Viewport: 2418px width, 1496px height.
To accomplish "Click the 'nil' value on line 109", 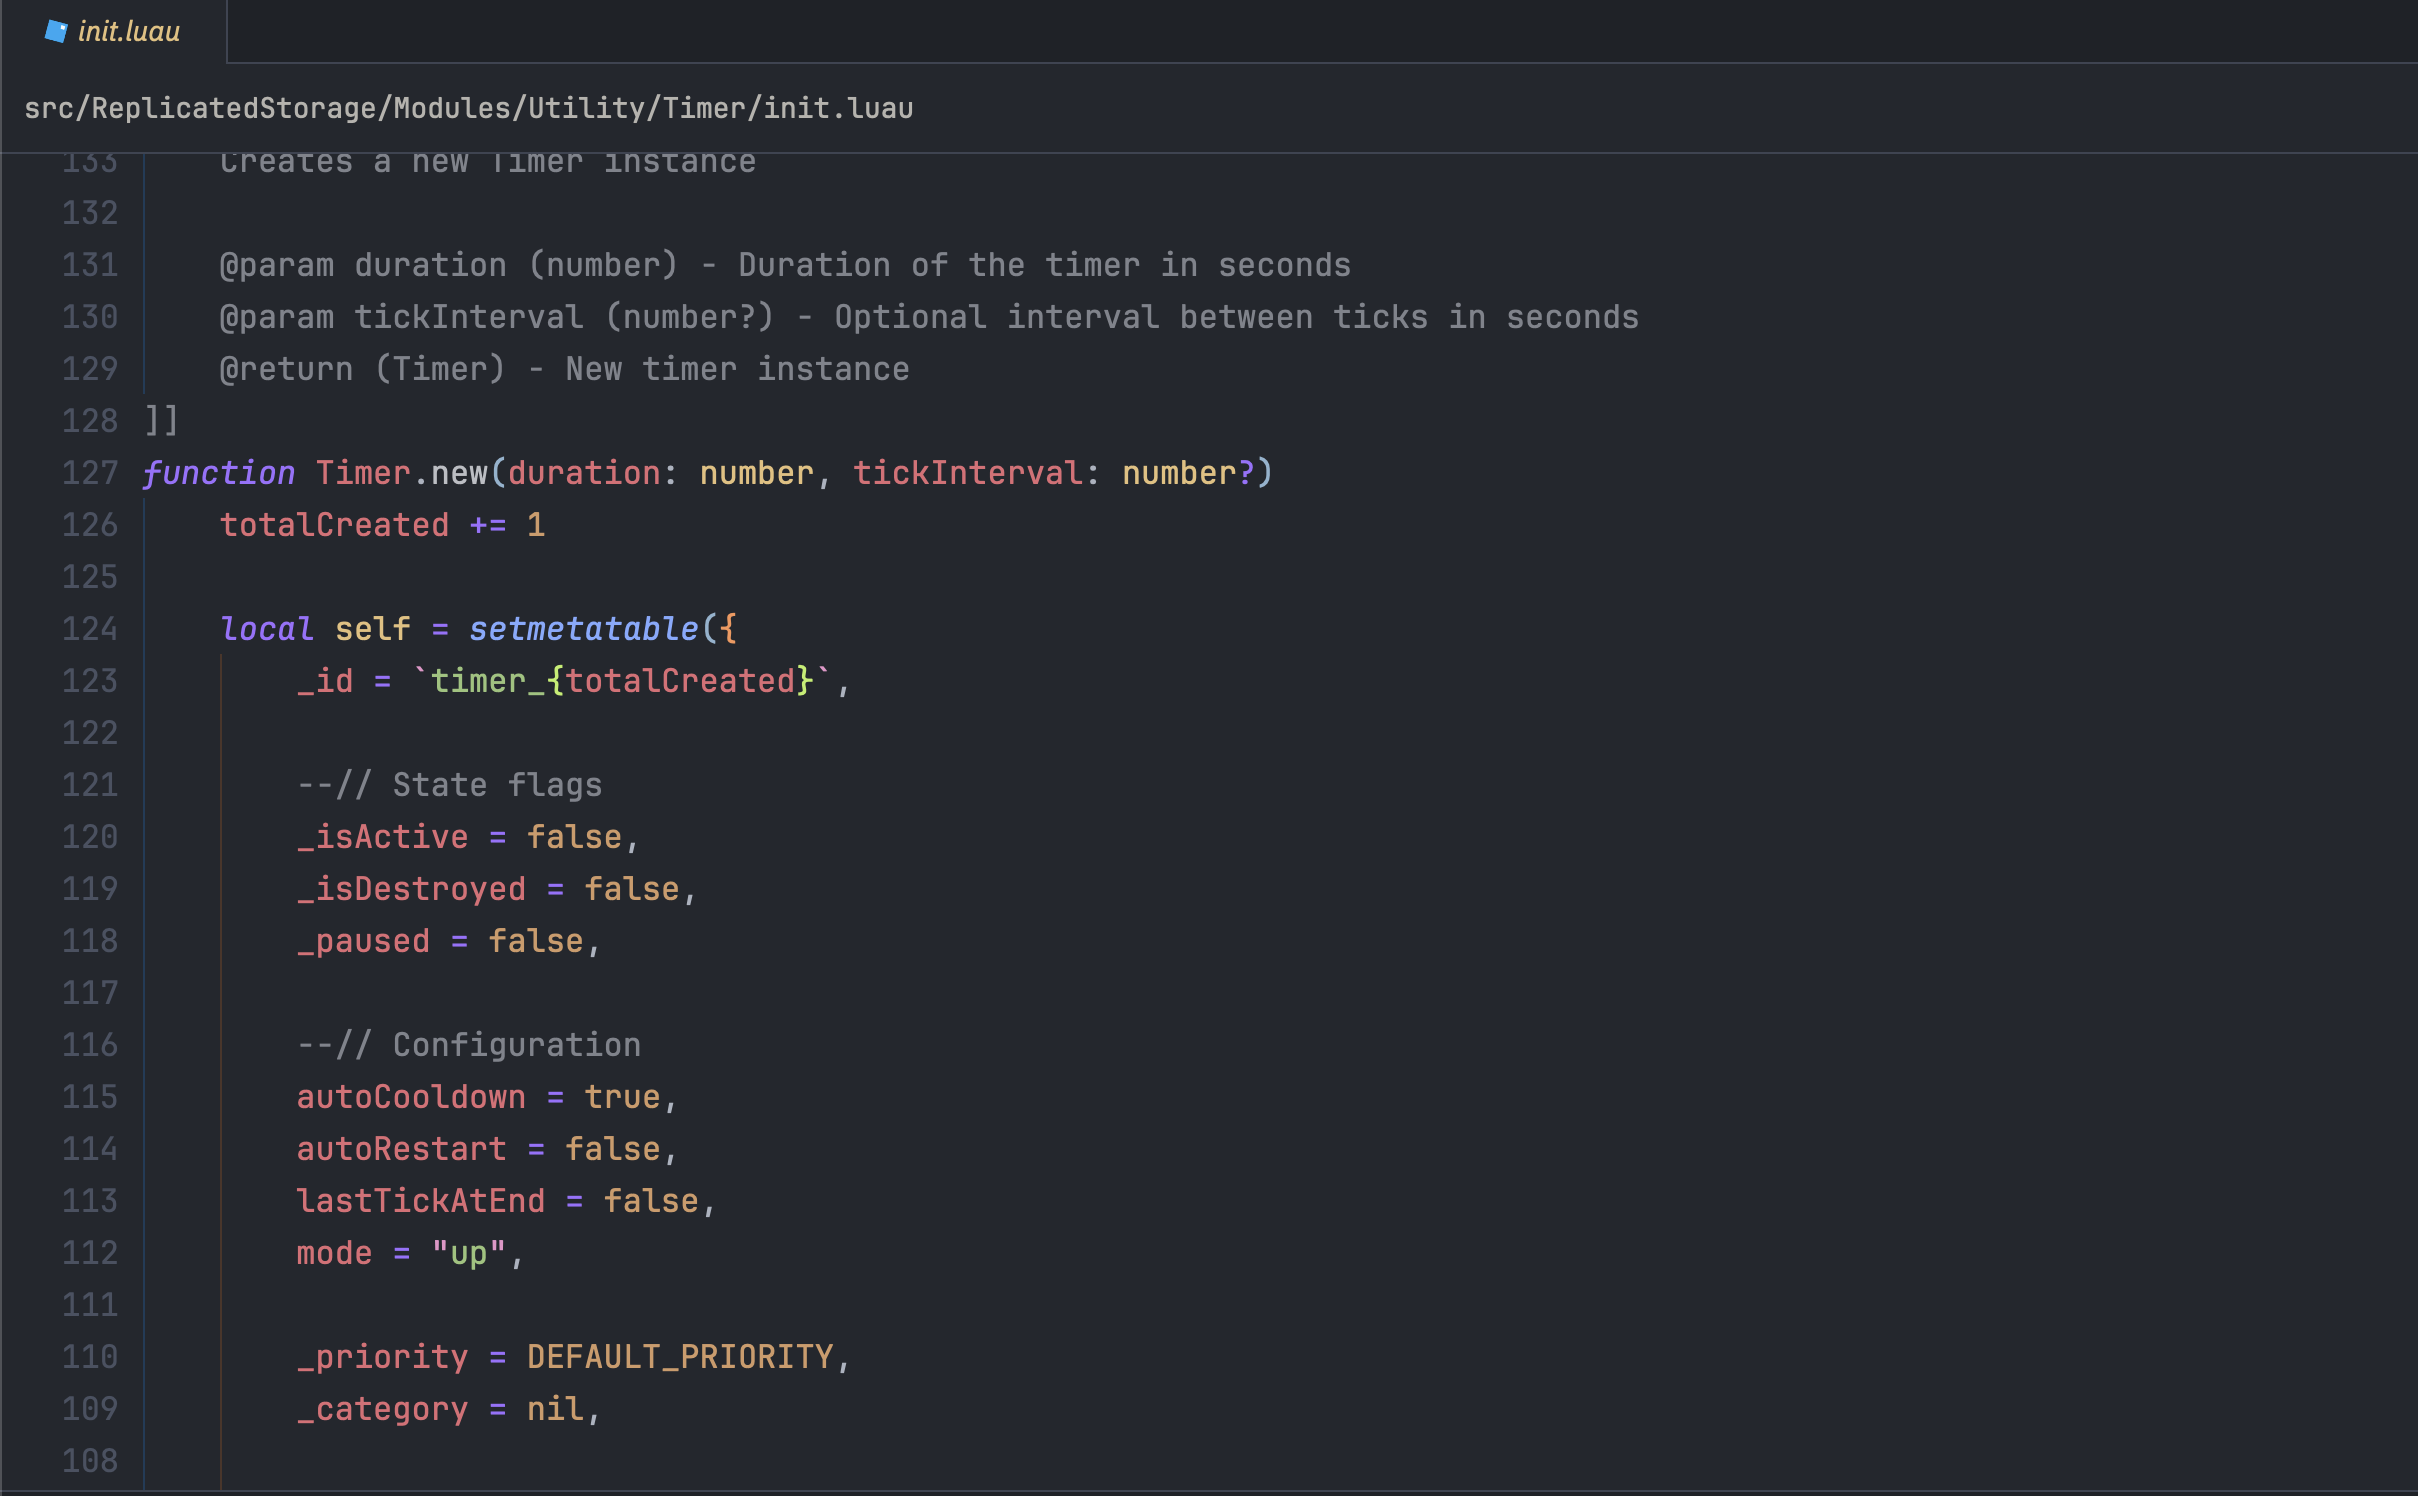I will (x=555, y=1409).
